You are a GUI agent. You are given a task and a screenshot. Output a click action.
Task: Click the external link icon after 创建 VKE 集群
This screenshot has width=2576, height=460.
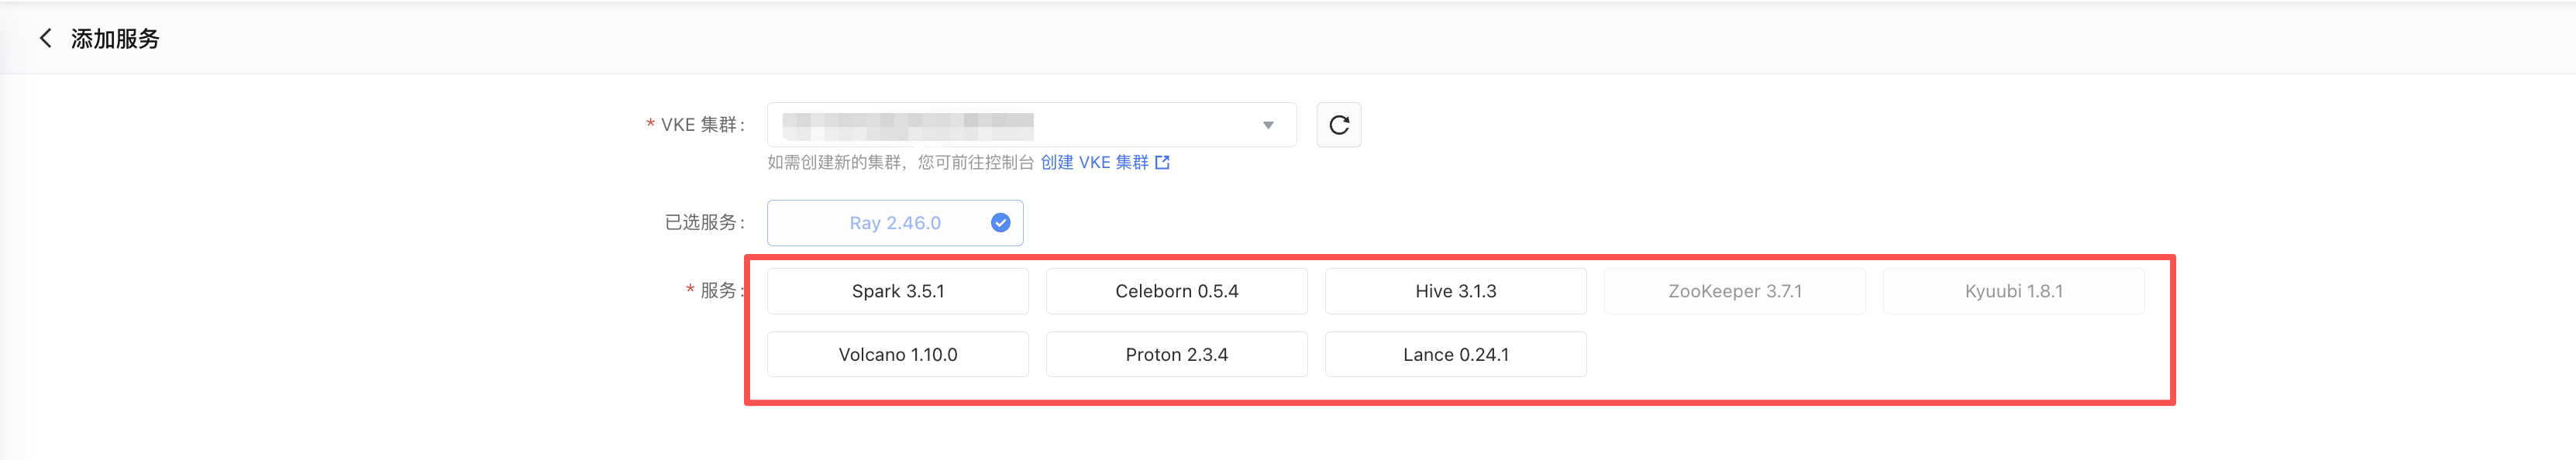coord(1162,163)
